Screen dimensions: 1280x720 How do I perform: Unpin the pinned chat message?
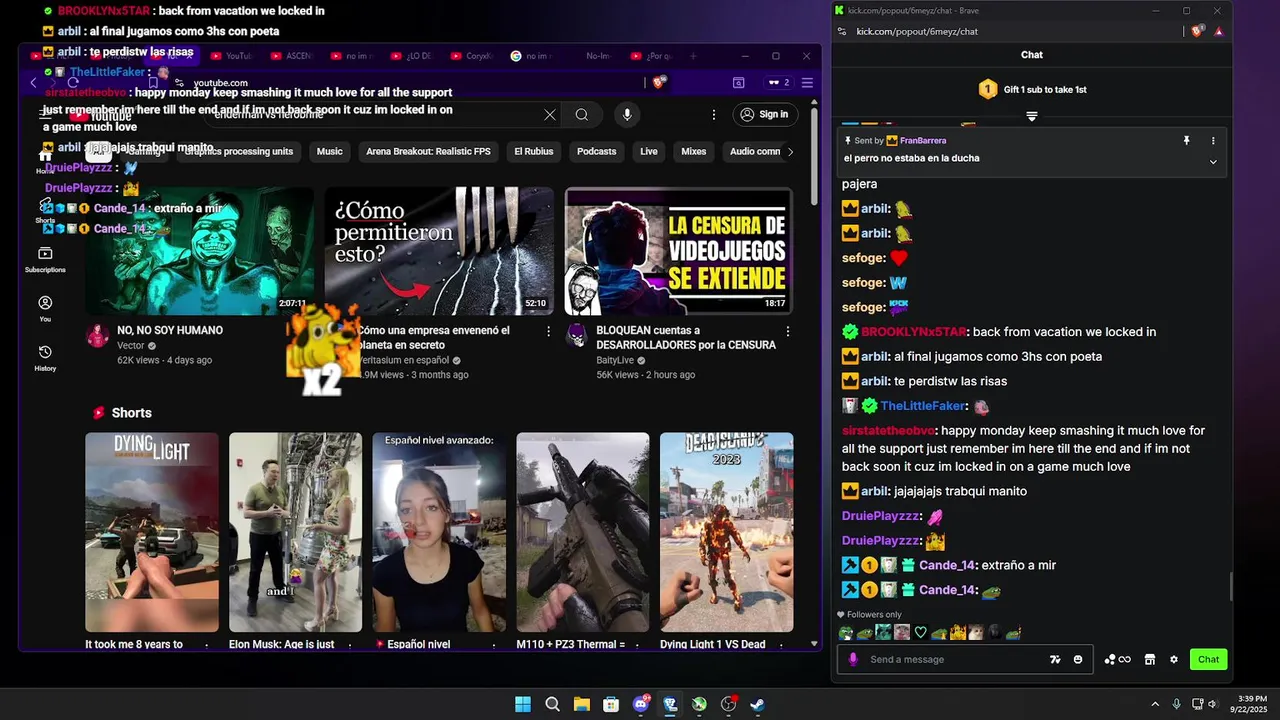click(1187, 141)
